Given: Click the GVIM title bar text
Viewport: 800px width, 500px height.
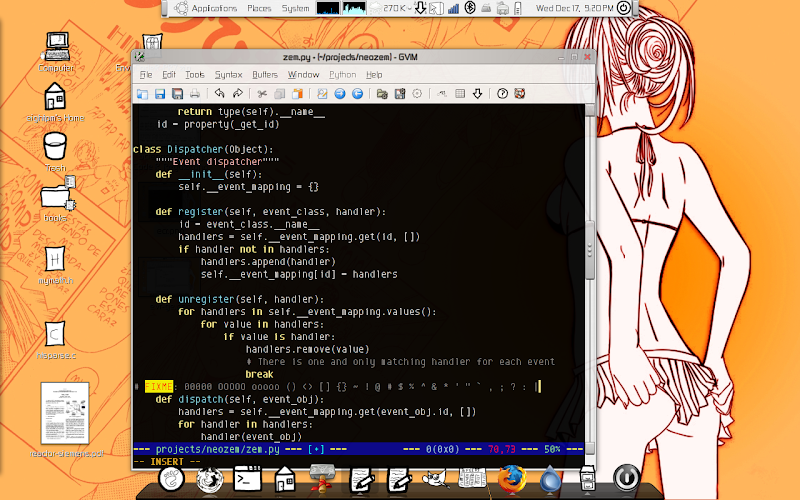Looking at the screenshot, I should 350,57.
